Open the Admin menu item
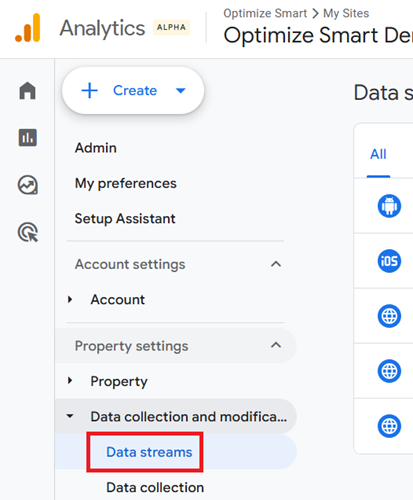Screen dimensions: 413x500 coord(96,148)
